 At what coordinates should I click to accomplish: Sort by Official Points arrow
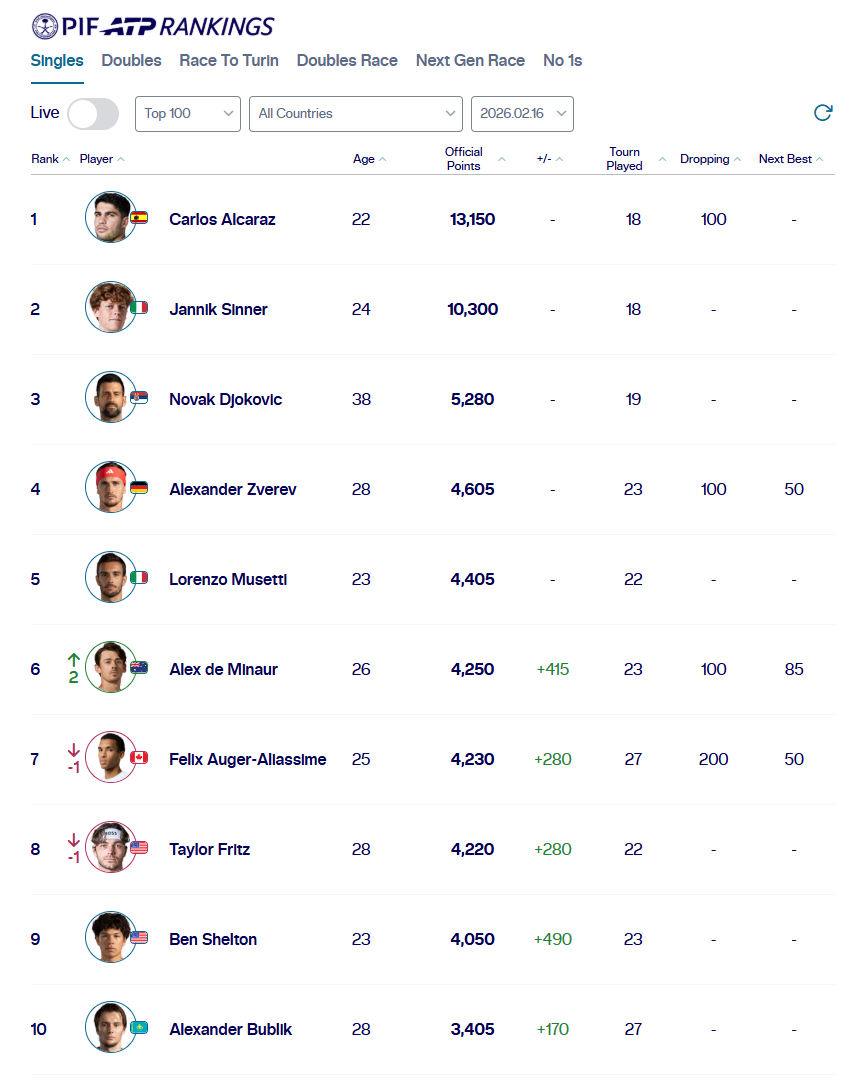point(502,160)
